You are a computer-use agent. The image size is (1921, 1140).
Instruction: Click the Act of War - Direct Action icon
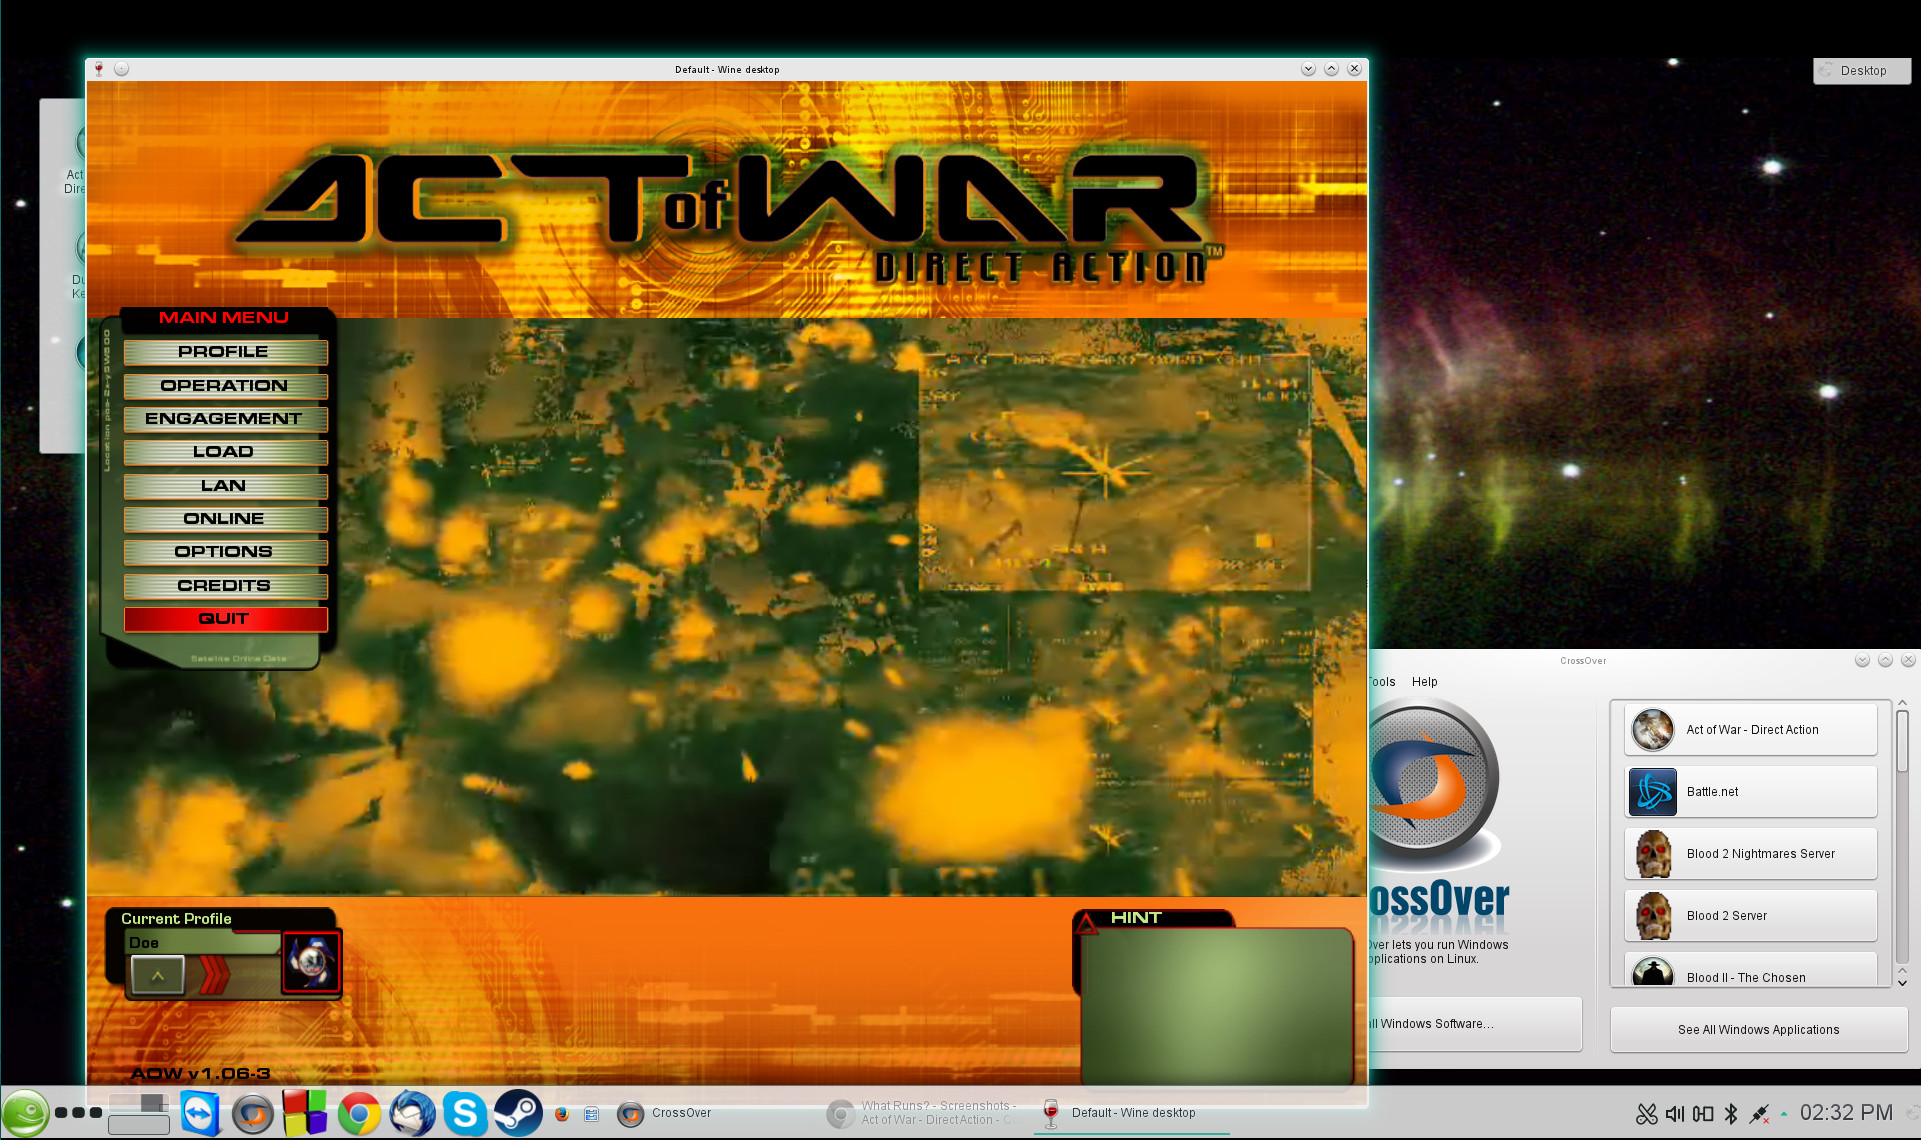tap(1652, 729)
